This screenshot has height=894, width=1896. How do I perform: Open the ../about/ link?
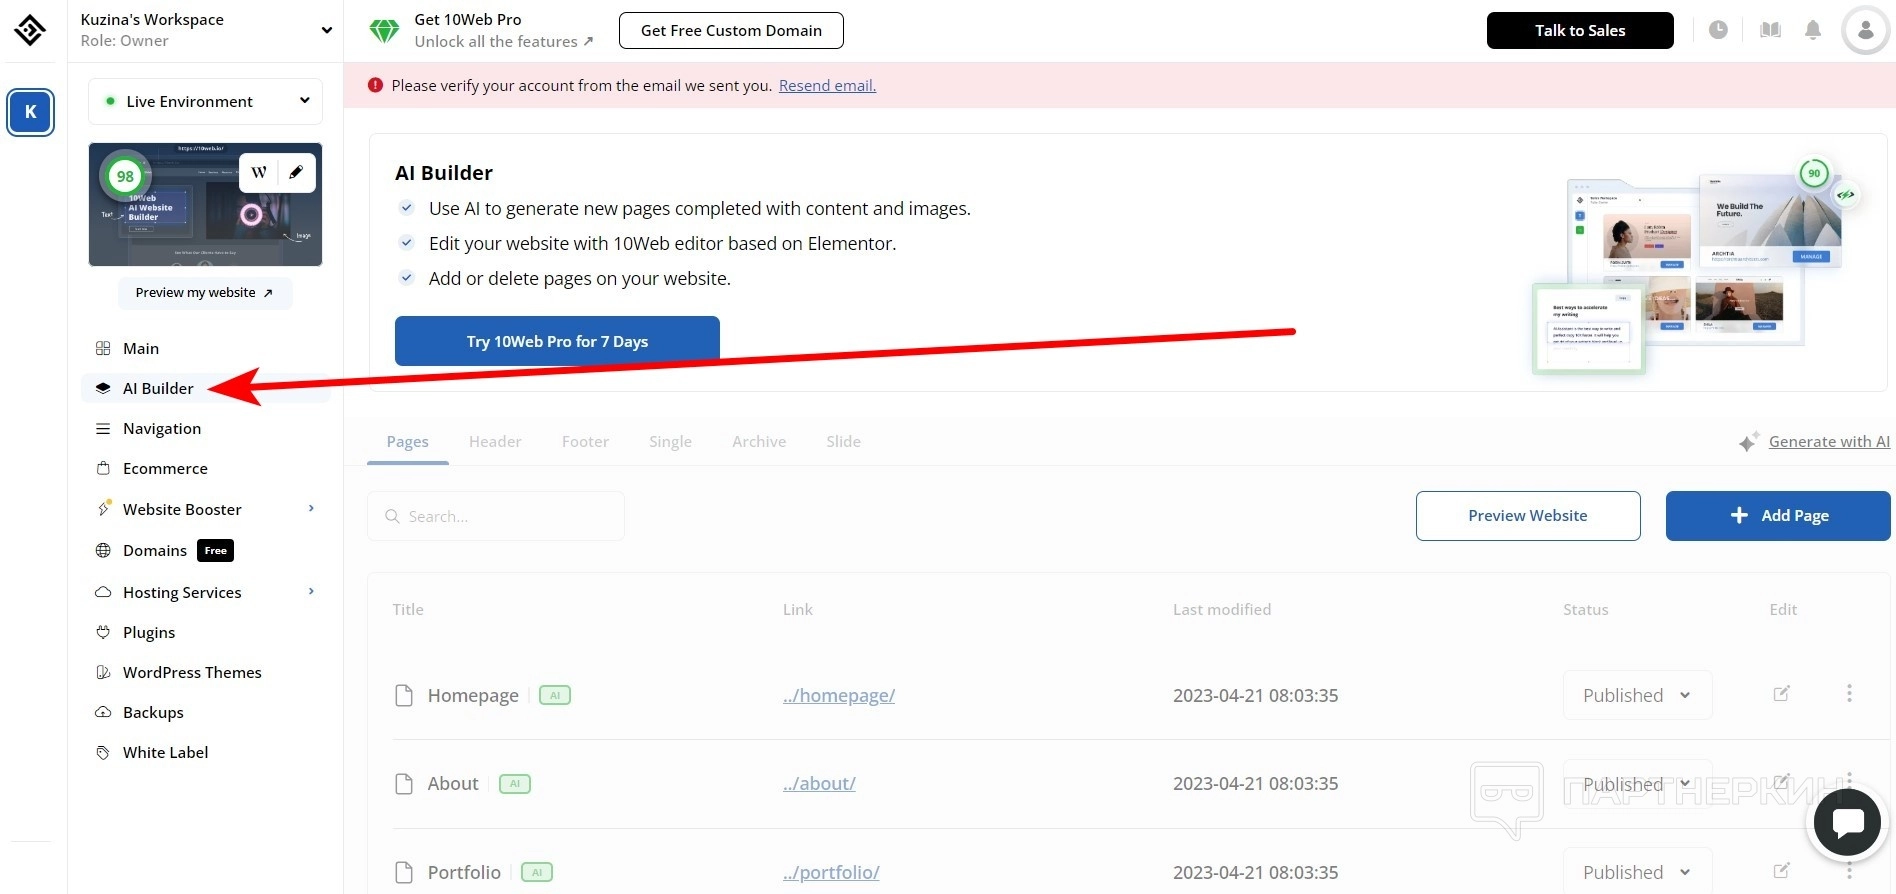pos(819,783)
